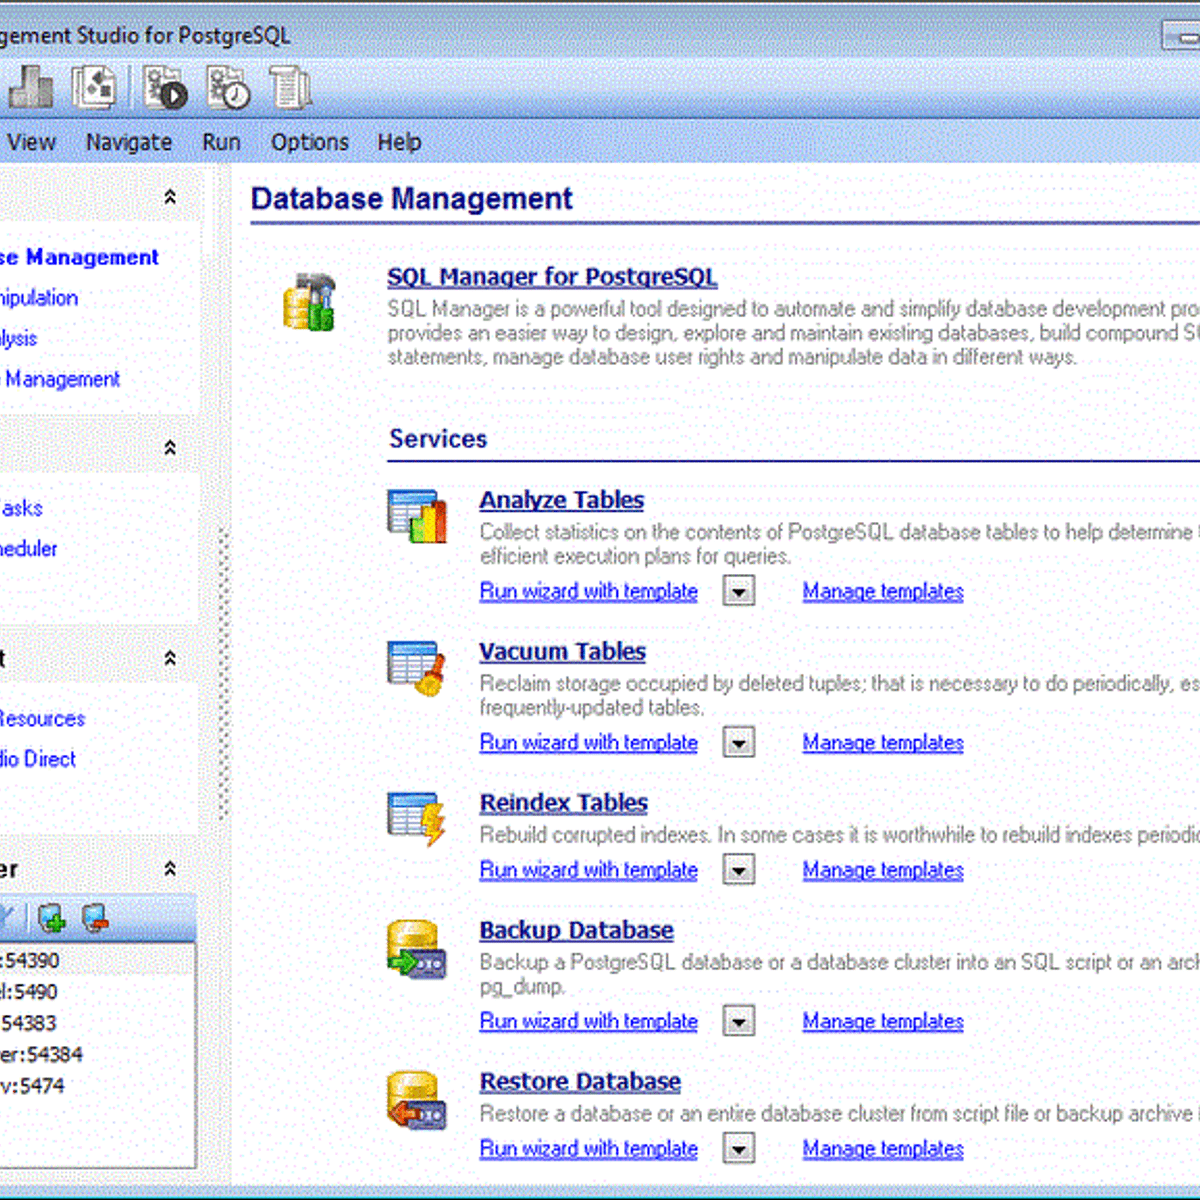1200x1200 pixels.
Task: Open the Options menu
Action: (x=309, y=142)
